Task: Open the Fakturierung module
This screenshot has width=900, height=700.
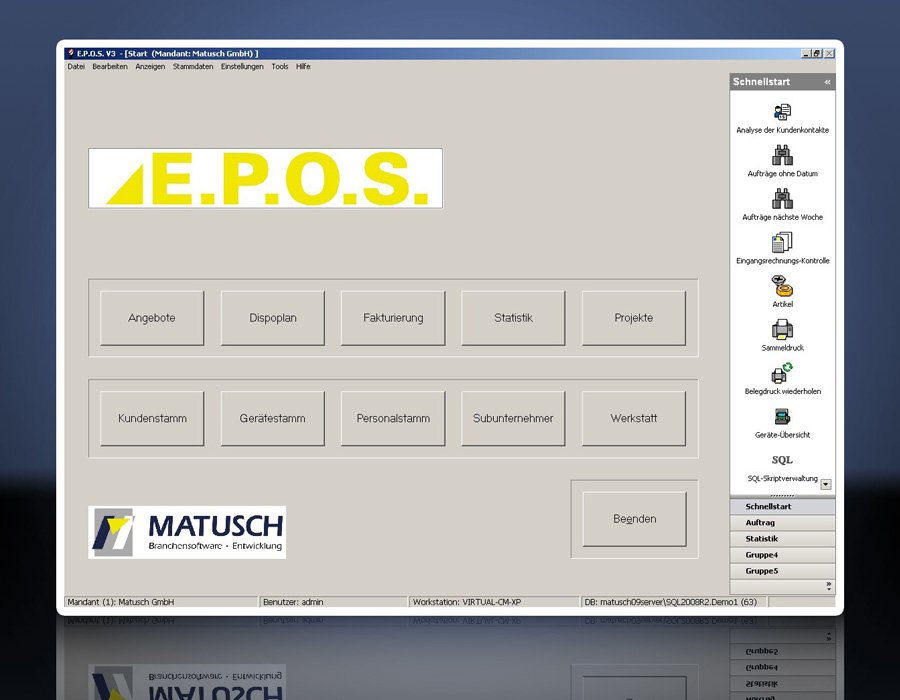Action: point(393,318)
